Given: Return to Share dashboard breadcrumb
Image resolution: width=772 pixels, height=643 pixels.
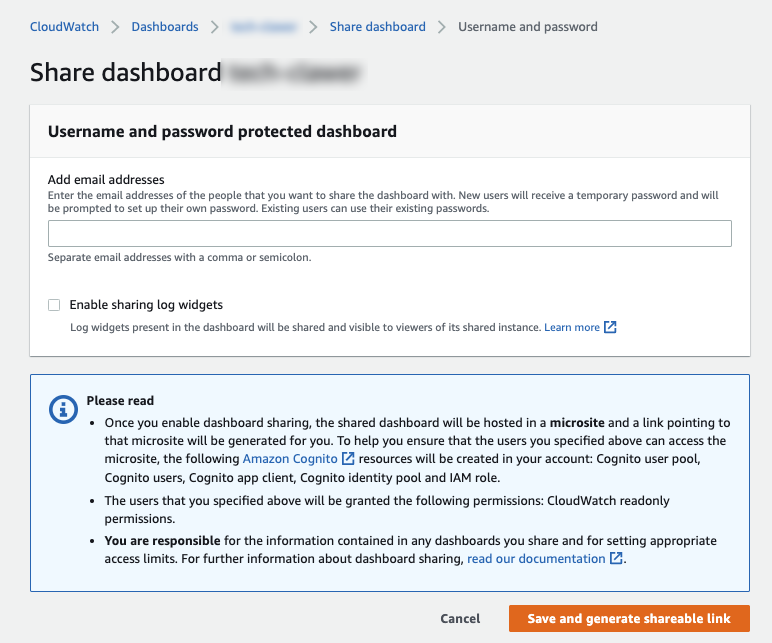Looking at the screenshot, I should coord(377,27).
